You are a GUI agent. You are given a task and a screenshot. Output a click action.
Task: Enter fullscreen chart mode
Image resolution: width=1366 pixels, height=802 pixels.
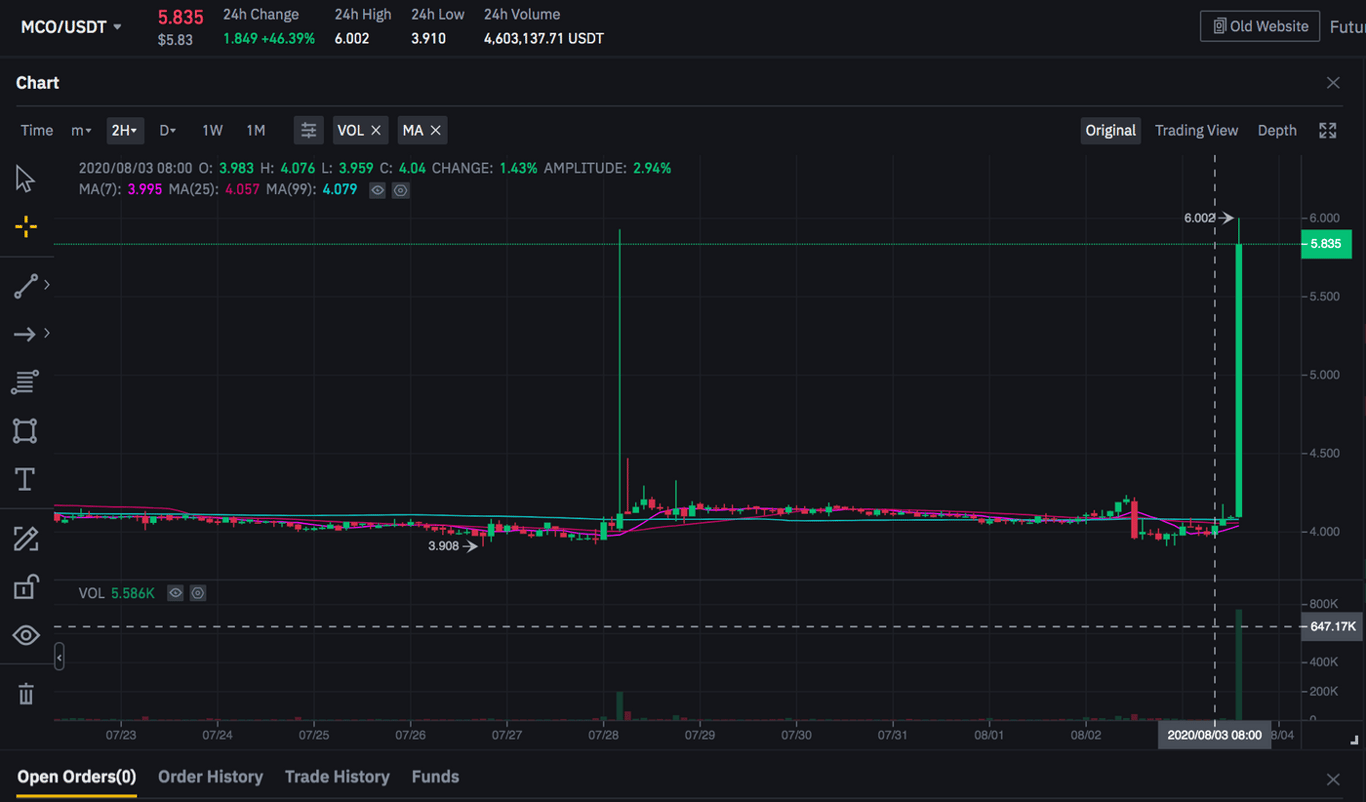point(1328,130)
